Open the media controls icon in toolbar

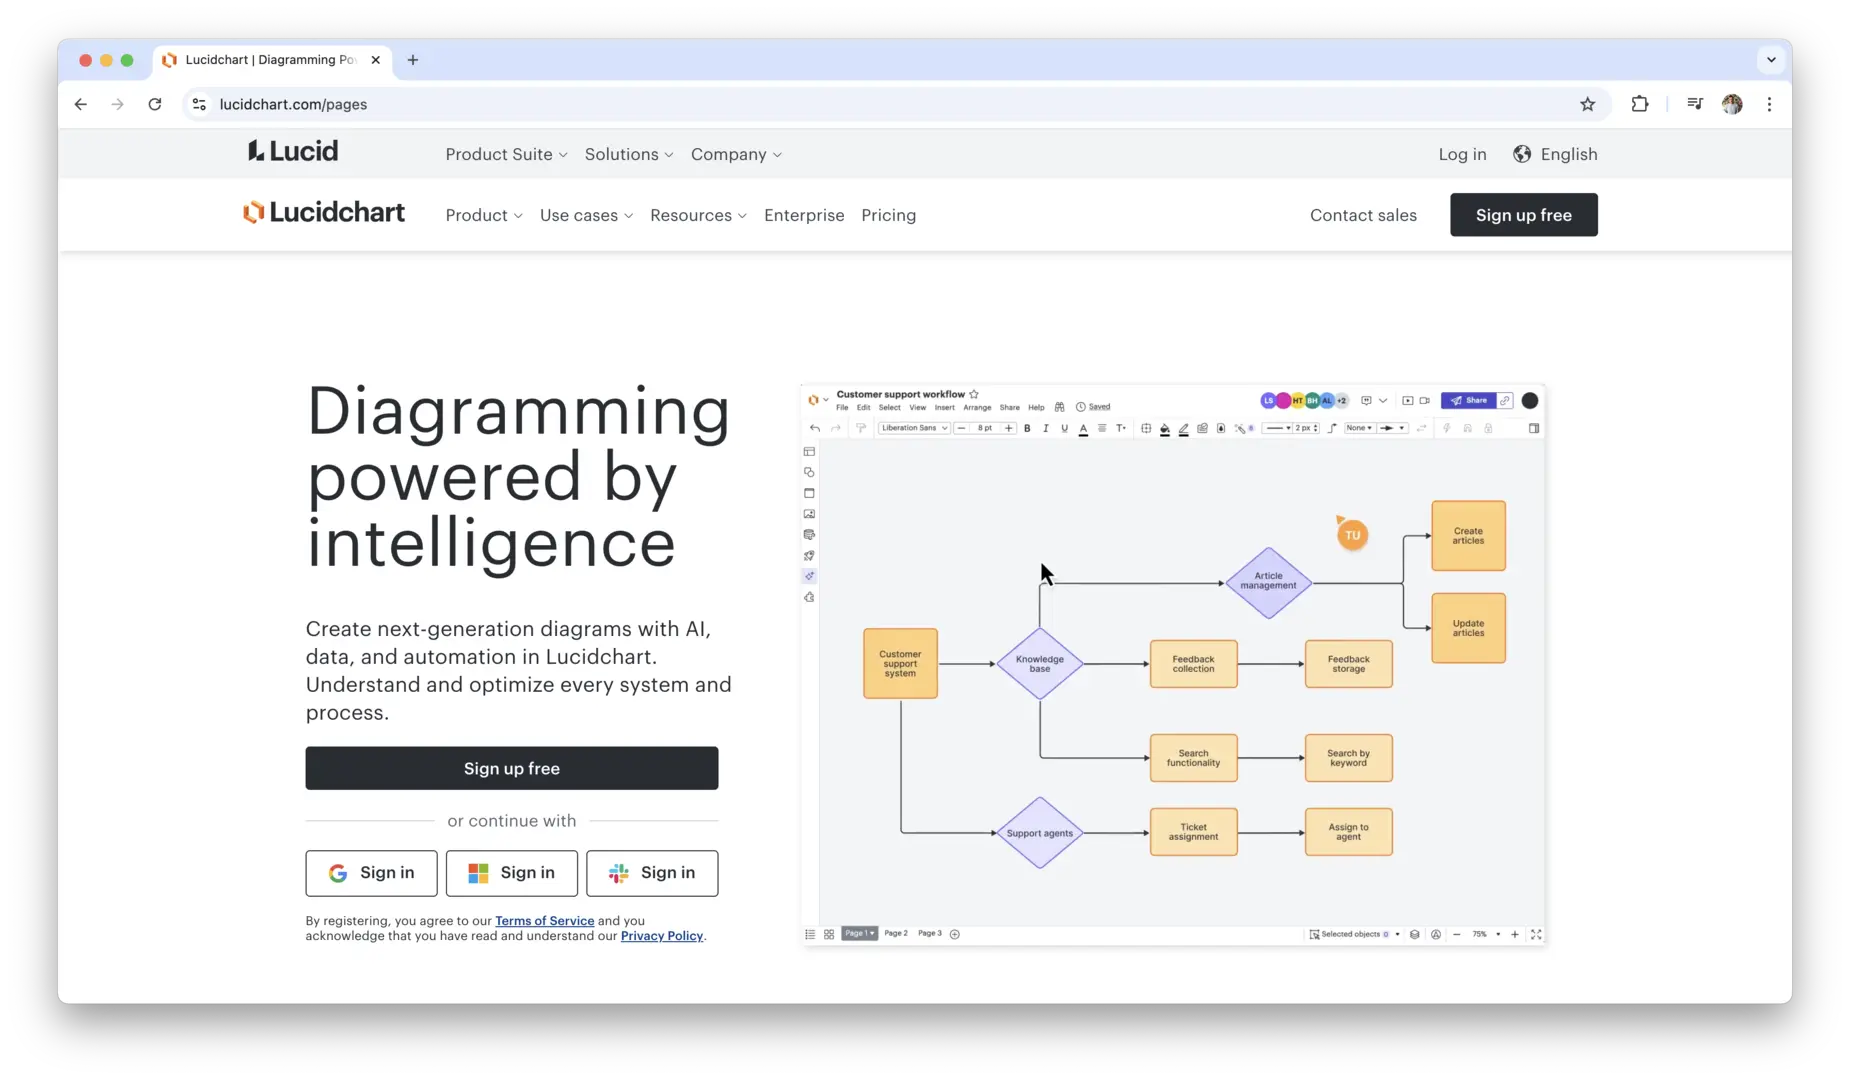1694,104
